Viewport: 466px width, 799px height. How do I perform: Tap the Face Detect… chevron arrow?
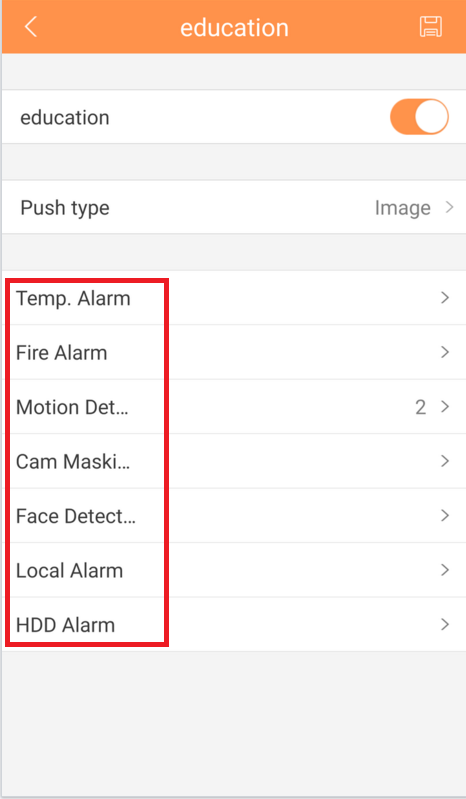click(445, 516)
